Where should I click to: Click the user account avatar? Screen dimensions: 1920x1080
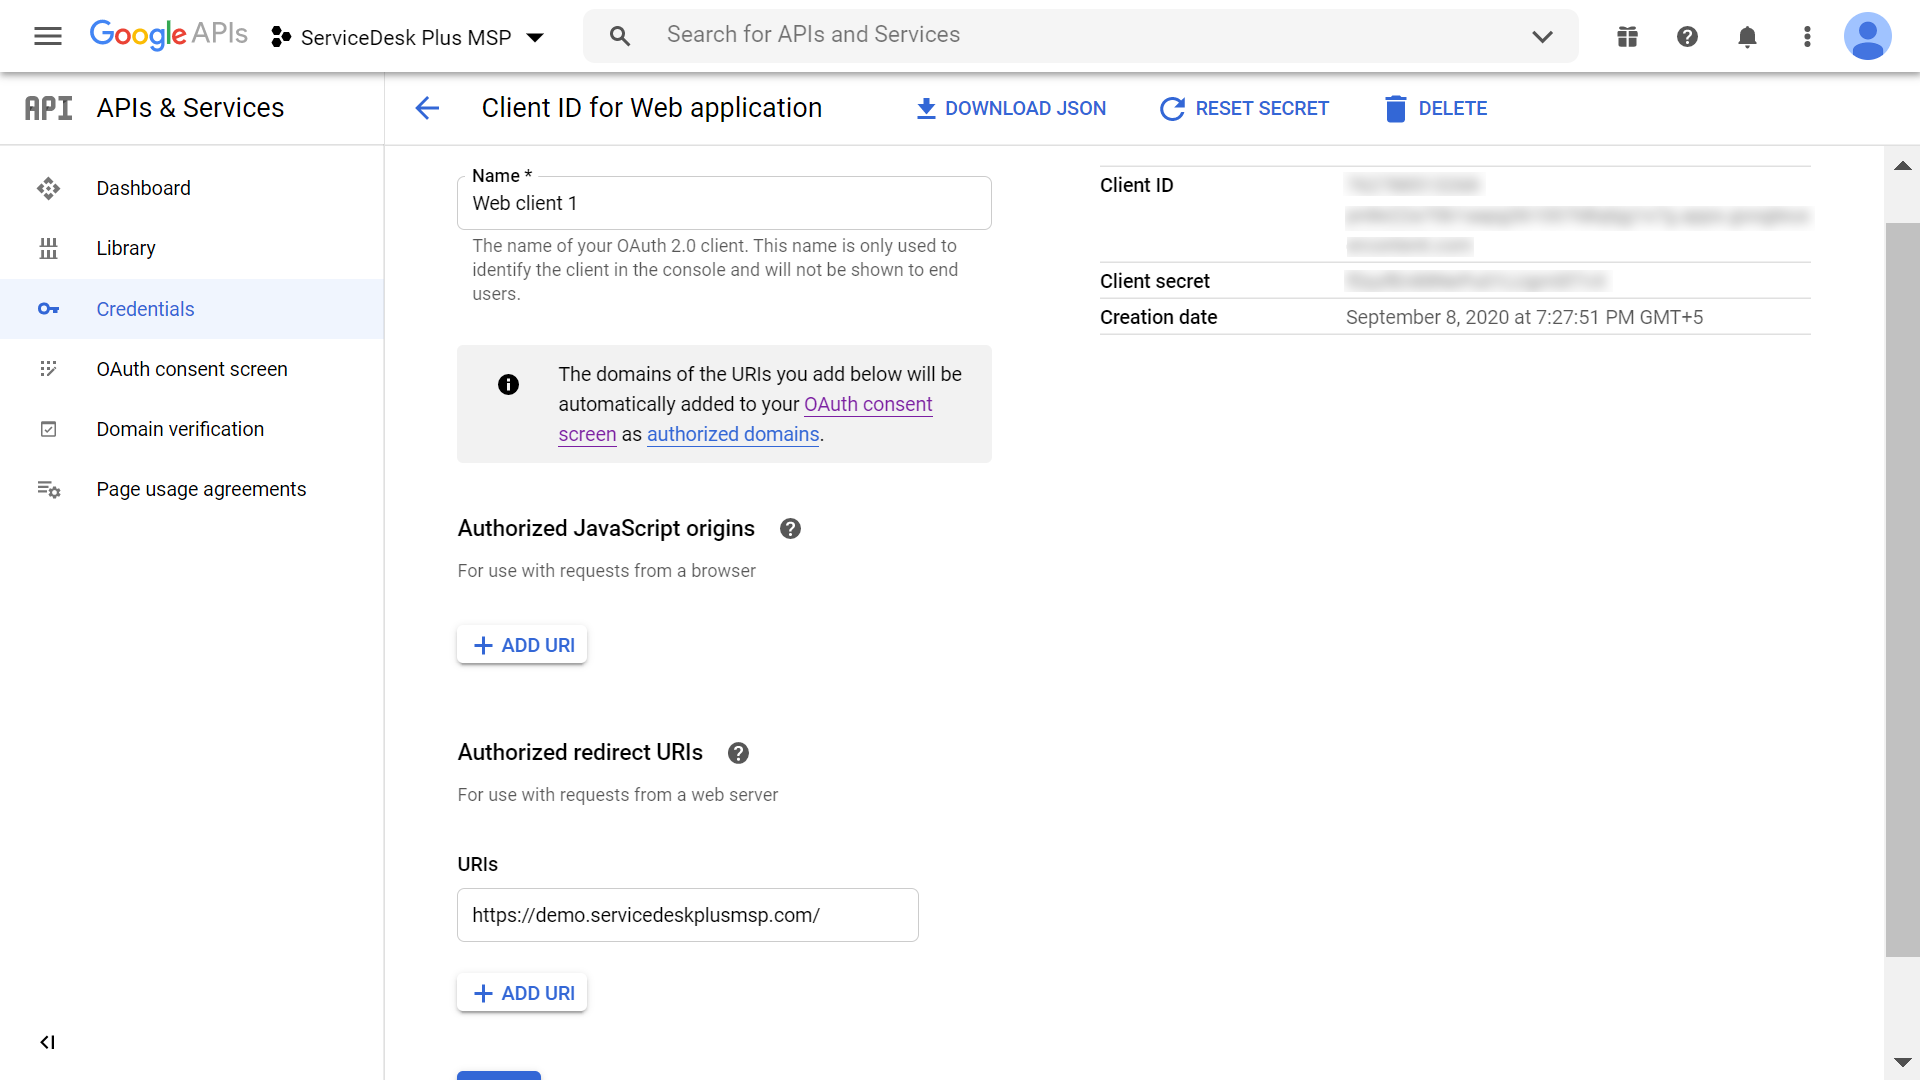click(x=1867, y=37)
